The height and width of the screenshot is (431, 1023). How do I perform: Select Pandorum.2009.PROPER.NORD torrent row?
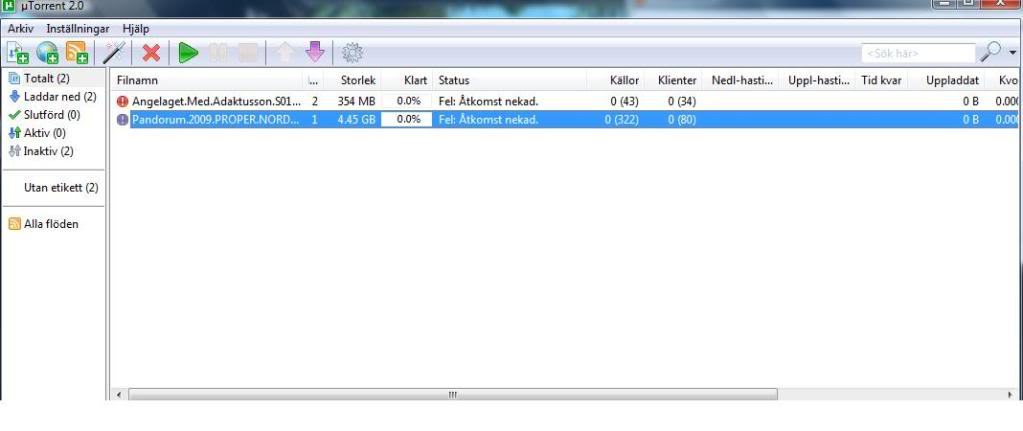click(564, 119)
